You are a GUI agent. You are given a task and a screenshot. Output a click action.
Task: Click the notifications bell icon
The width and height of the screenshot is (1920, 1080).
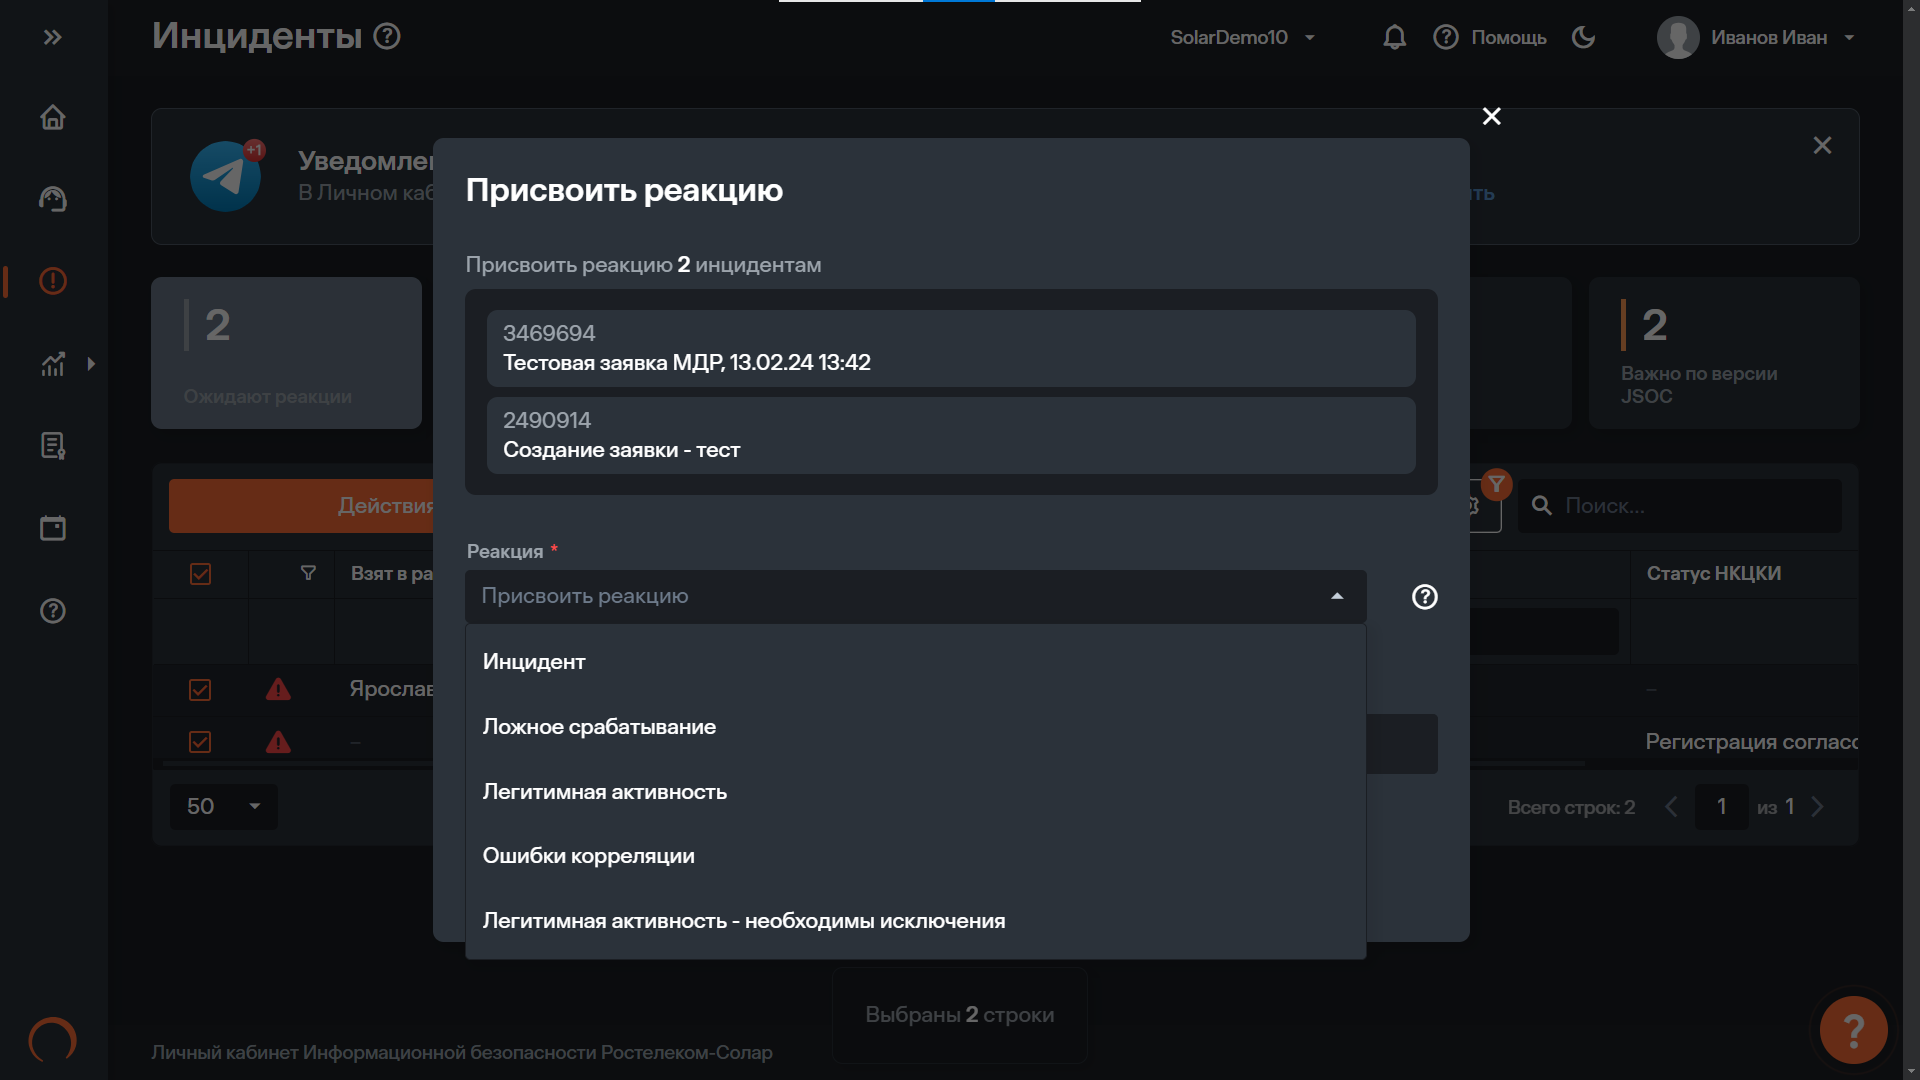point(1394,38)
